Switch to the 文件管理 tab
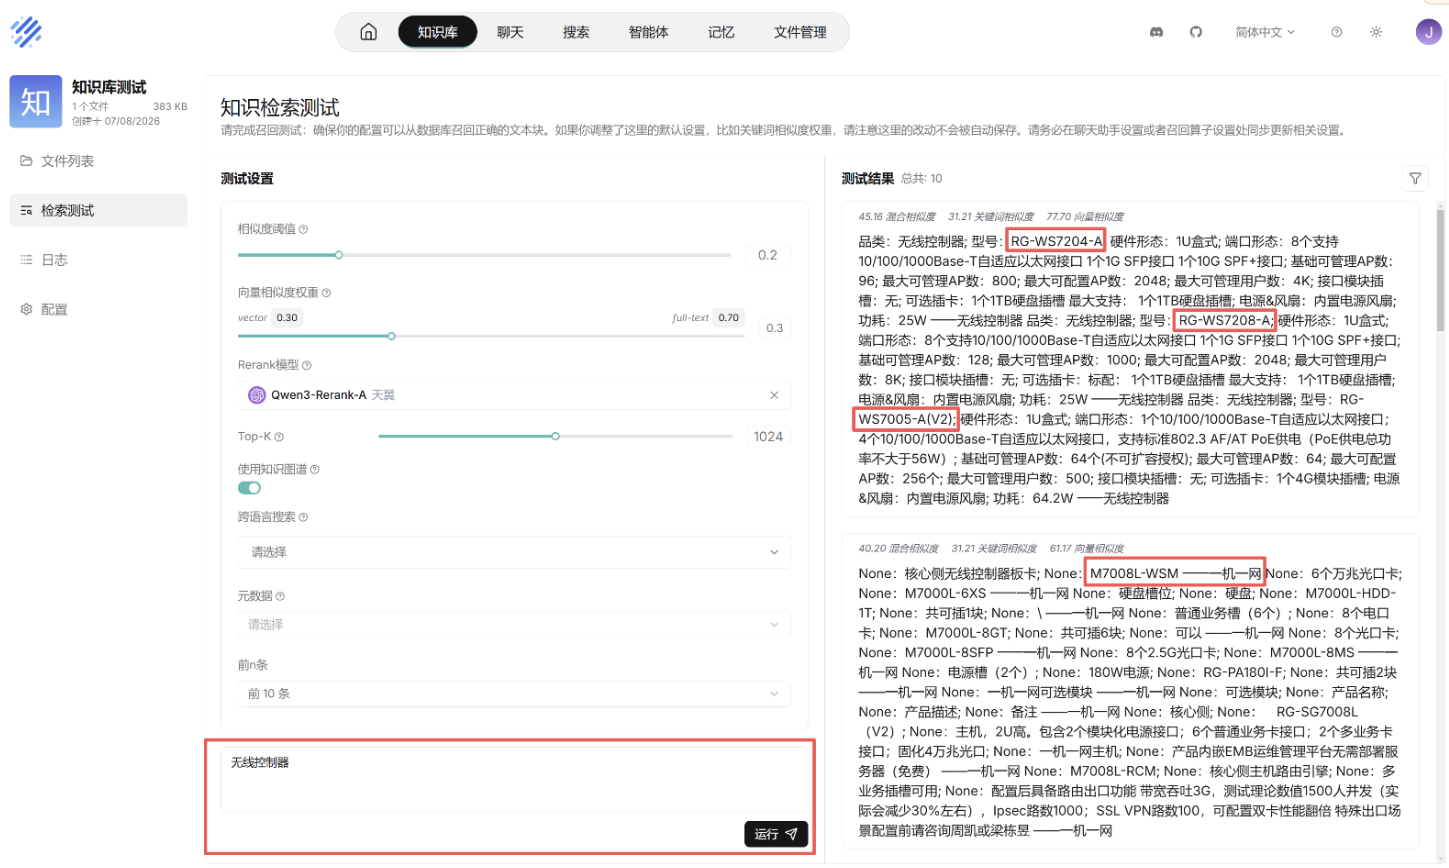 click(x=800, y=32)
